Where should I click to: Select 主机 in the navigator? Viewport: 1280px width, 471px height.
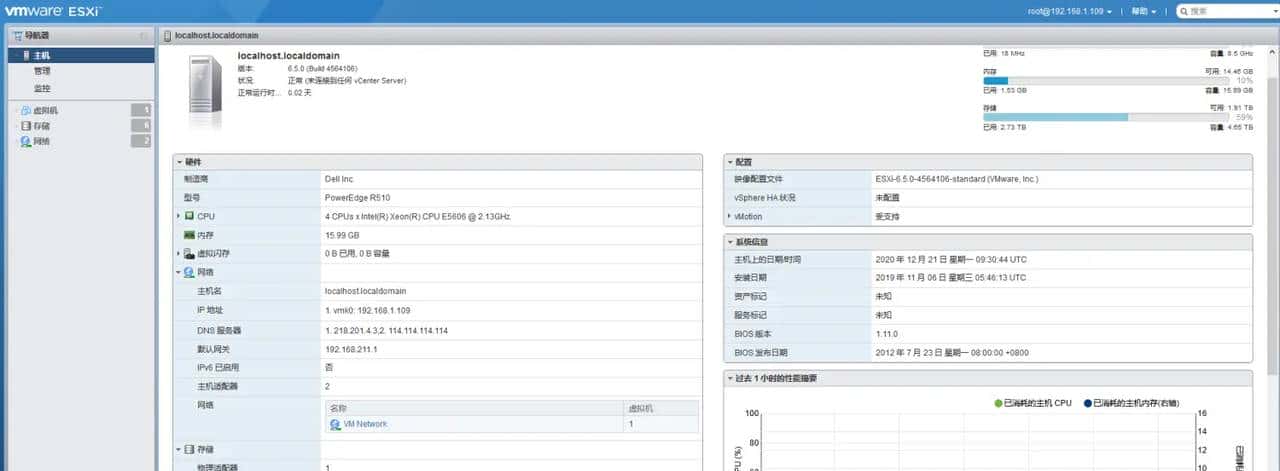[80, 56]
